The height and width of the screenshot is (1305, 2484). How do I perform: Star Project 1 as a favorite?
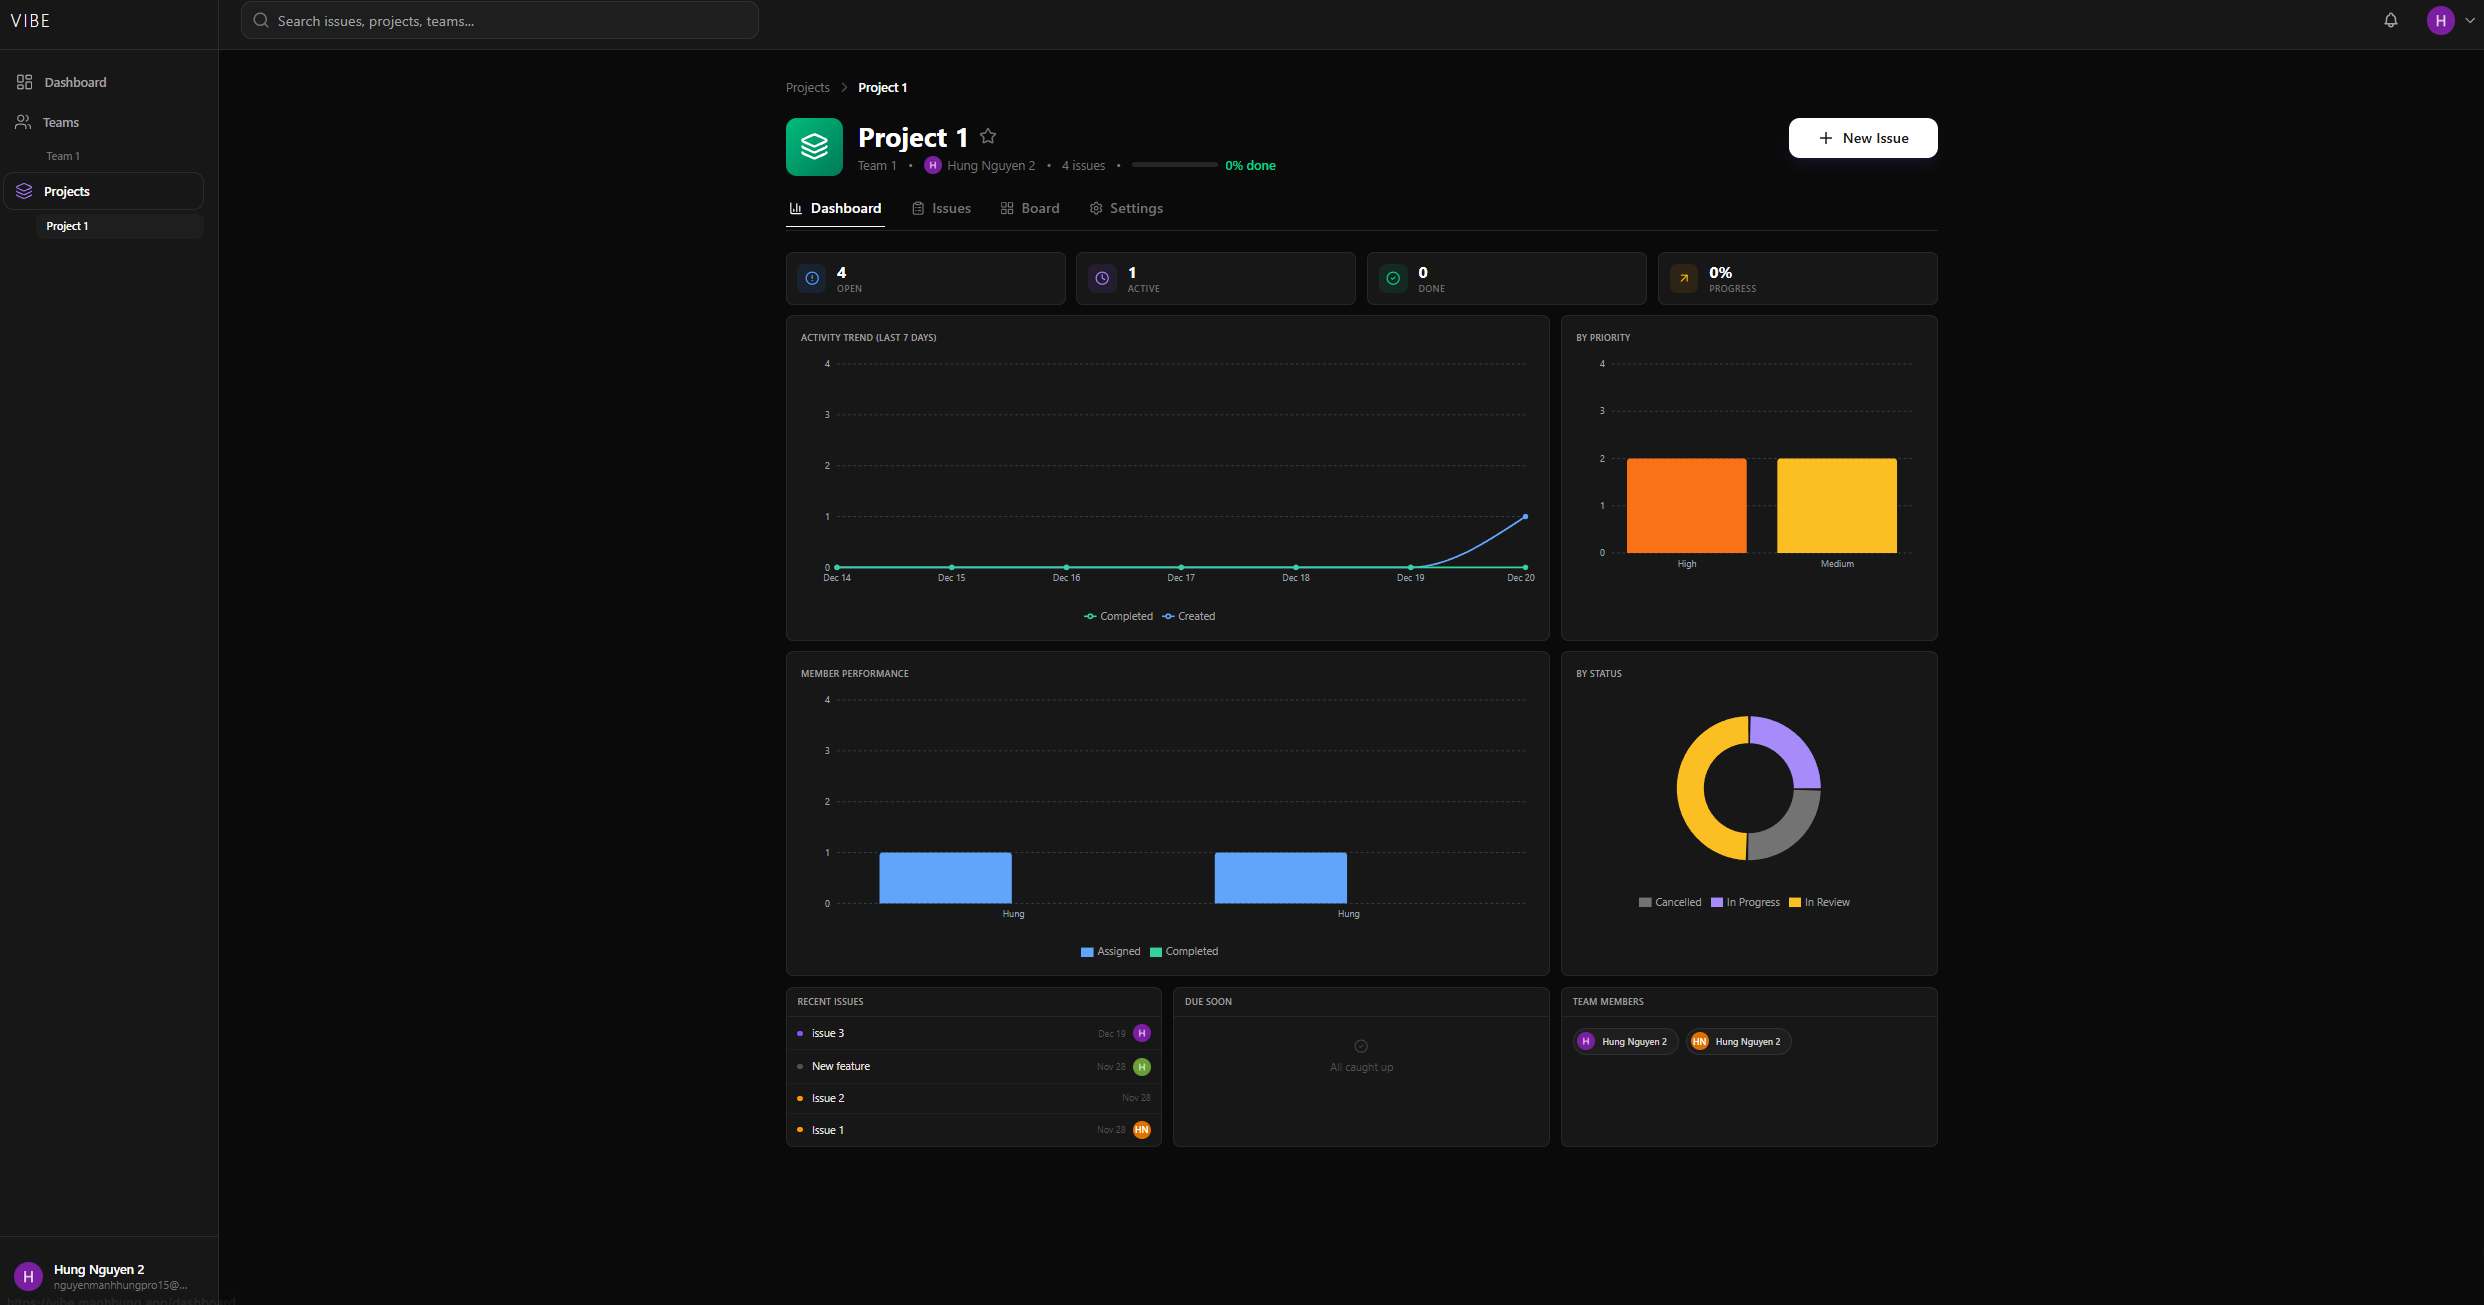click(987, 136)
